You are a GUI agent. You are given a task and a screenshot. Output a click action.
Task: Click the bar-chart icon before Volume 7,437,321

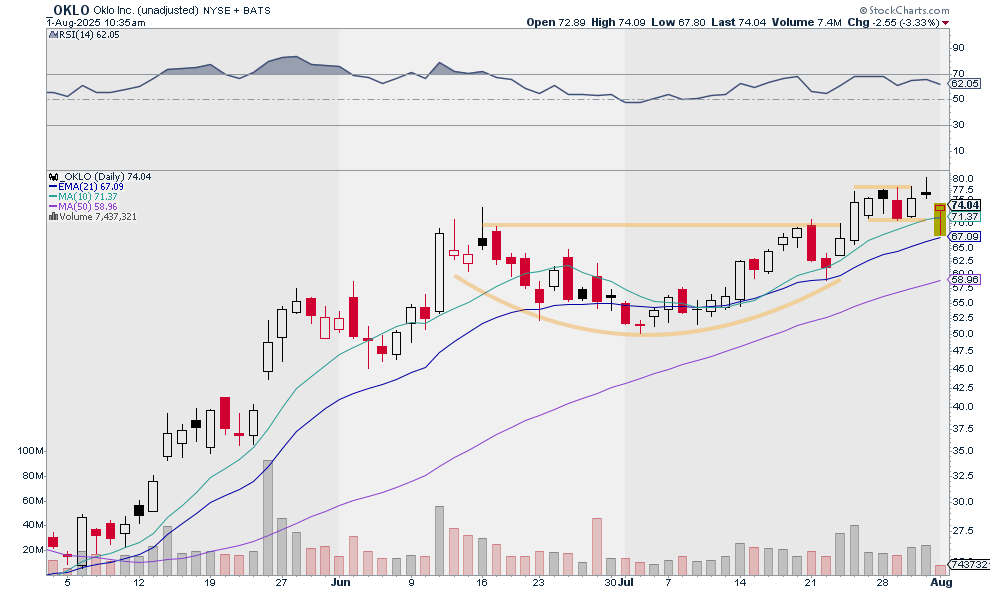[53, 217]
